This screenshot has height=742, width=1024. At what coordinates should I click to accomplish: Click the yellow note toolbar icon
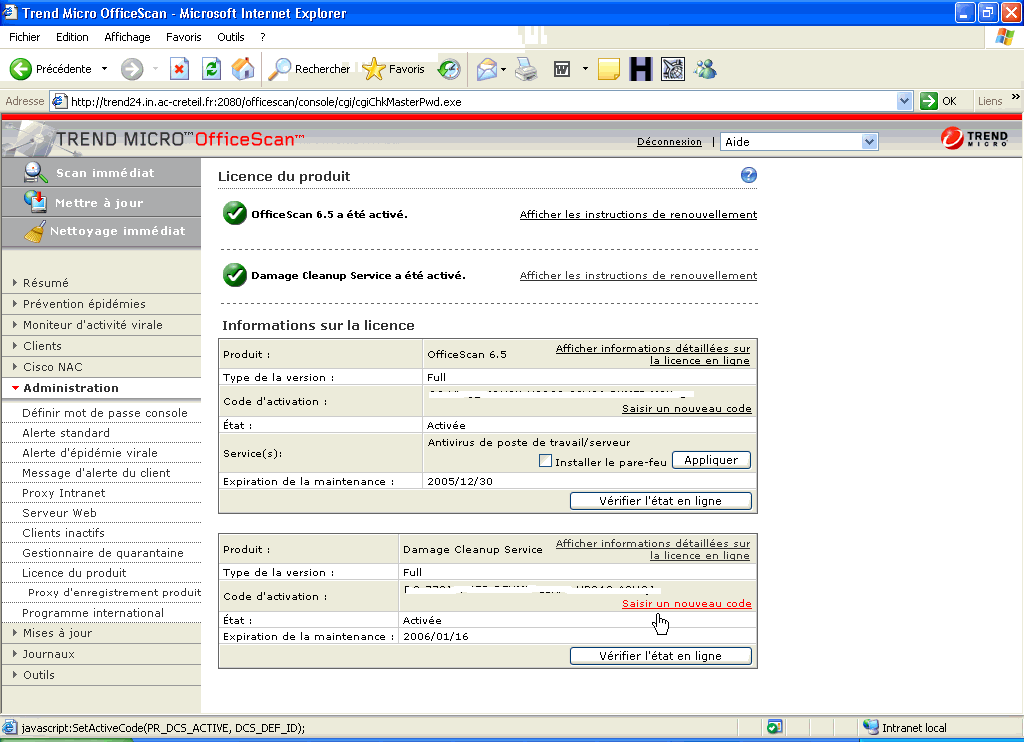click(x=609, y=69)
